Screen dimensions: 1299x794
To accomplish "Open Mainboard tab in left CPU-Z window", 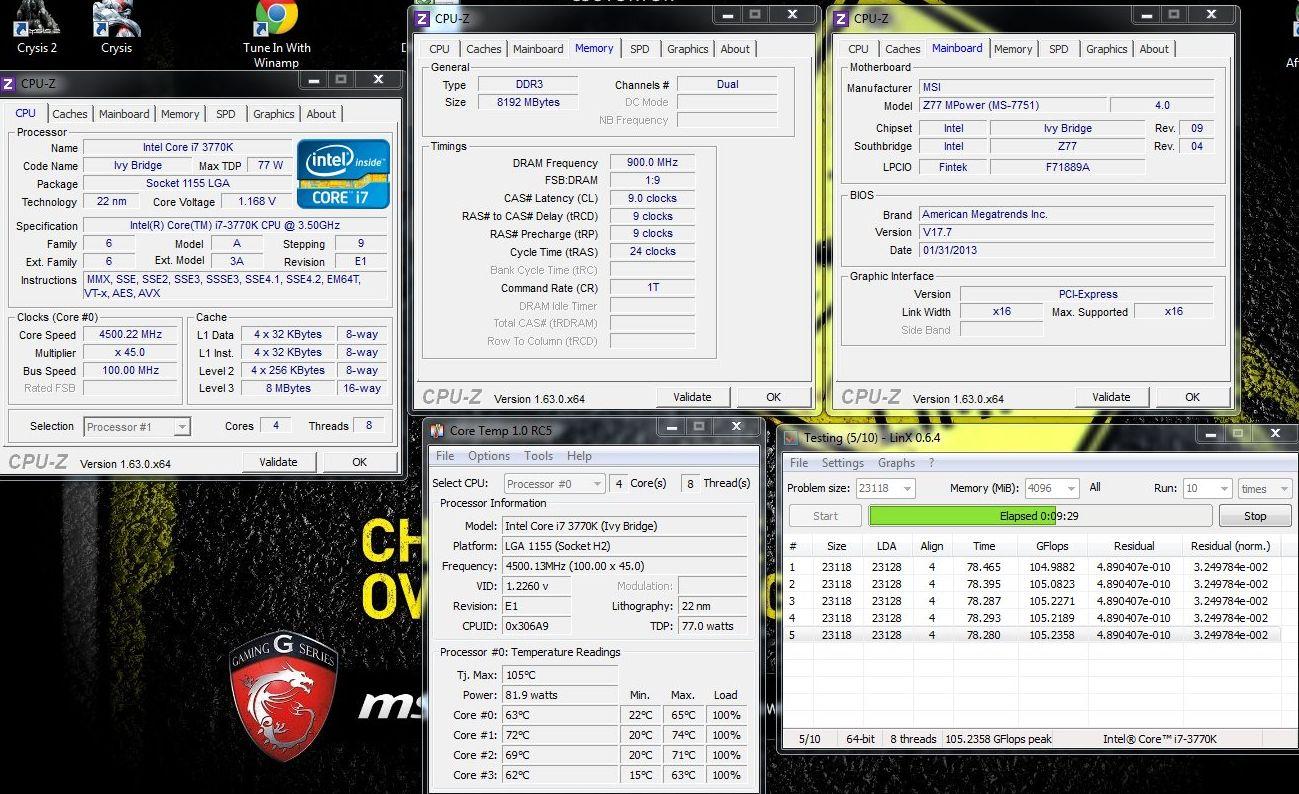I will [x=124, y=114].
